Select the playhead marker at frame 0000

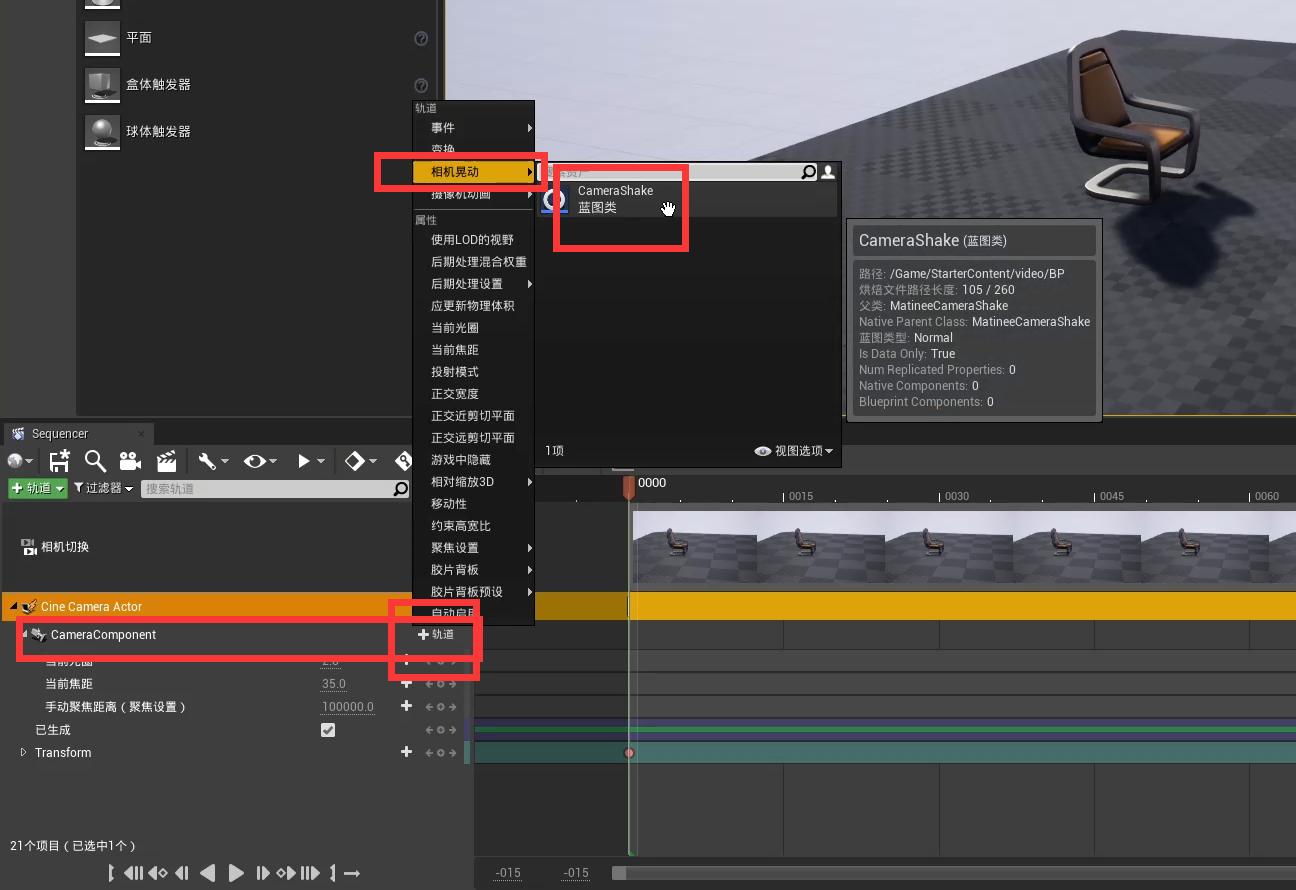point(630,487)
